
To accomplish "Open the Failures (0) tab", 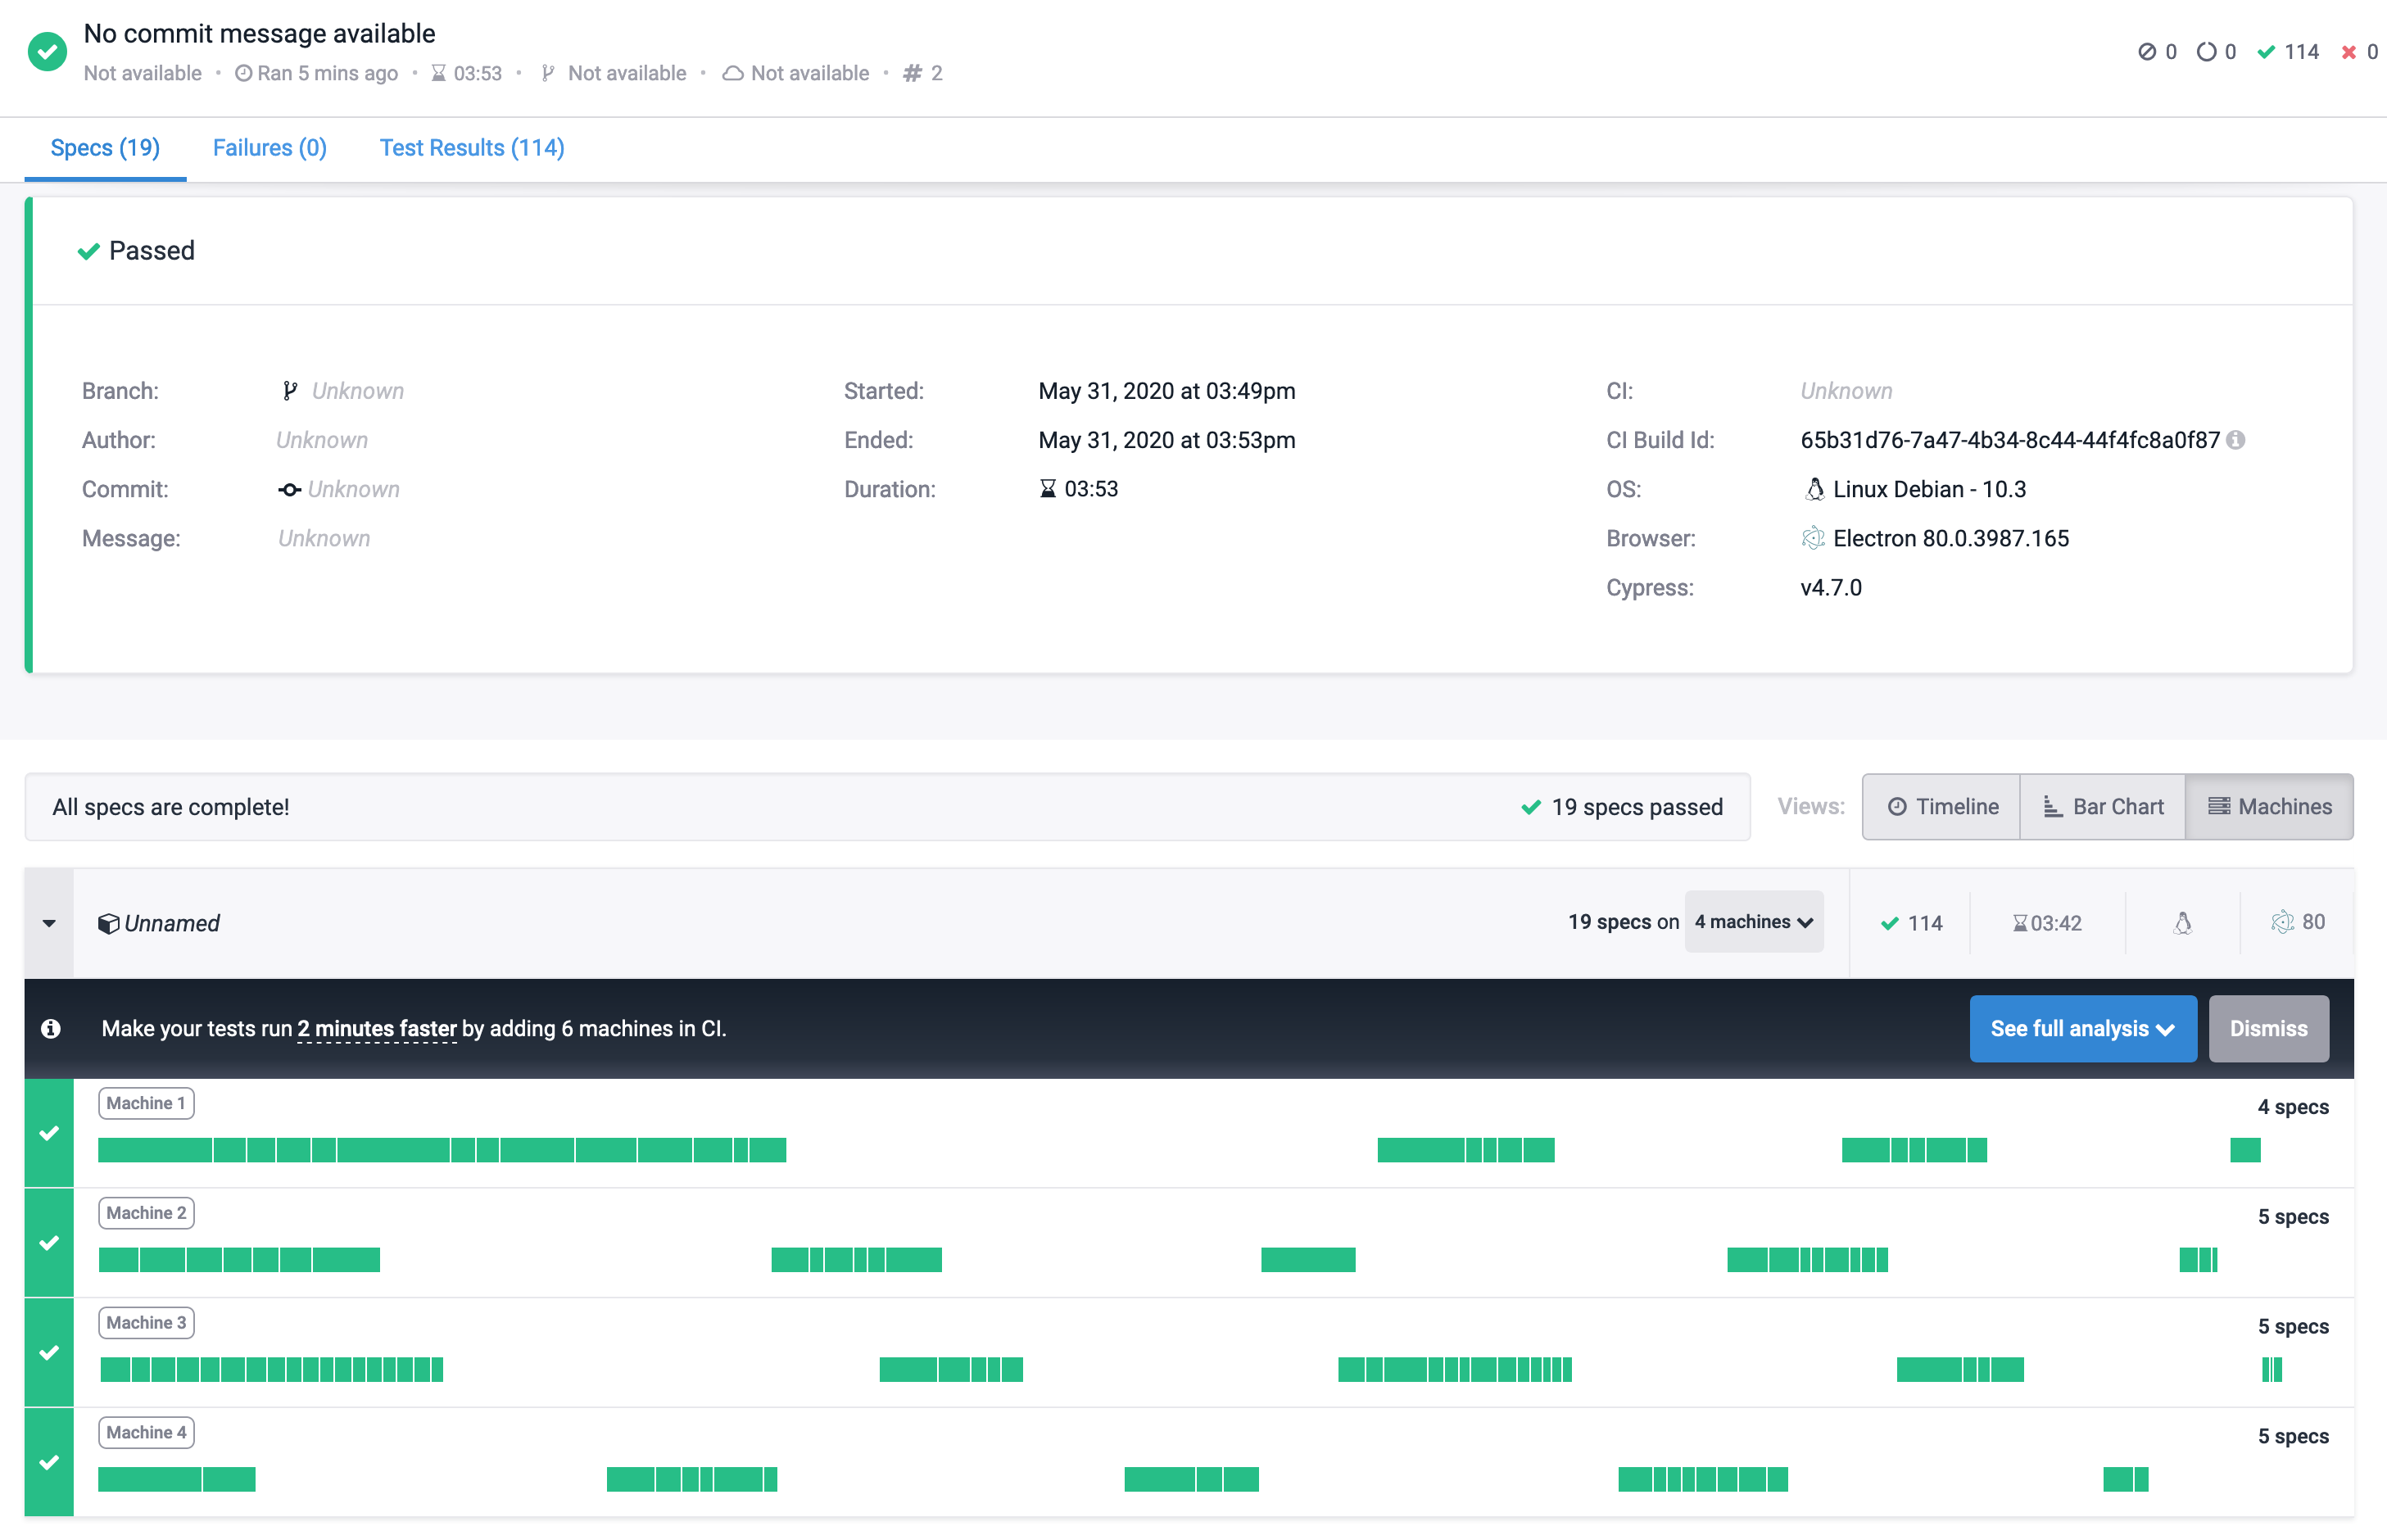I will [269, 148].
